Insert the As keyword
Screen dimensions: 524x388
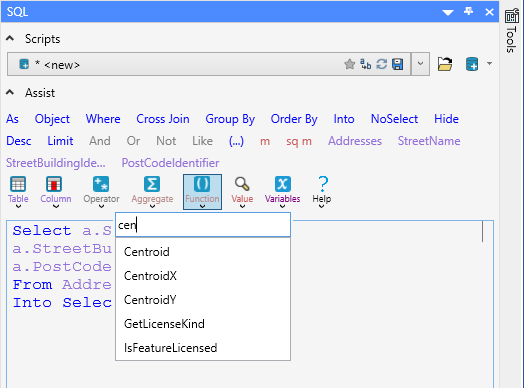pyautogui.click(x=12, y=119)
